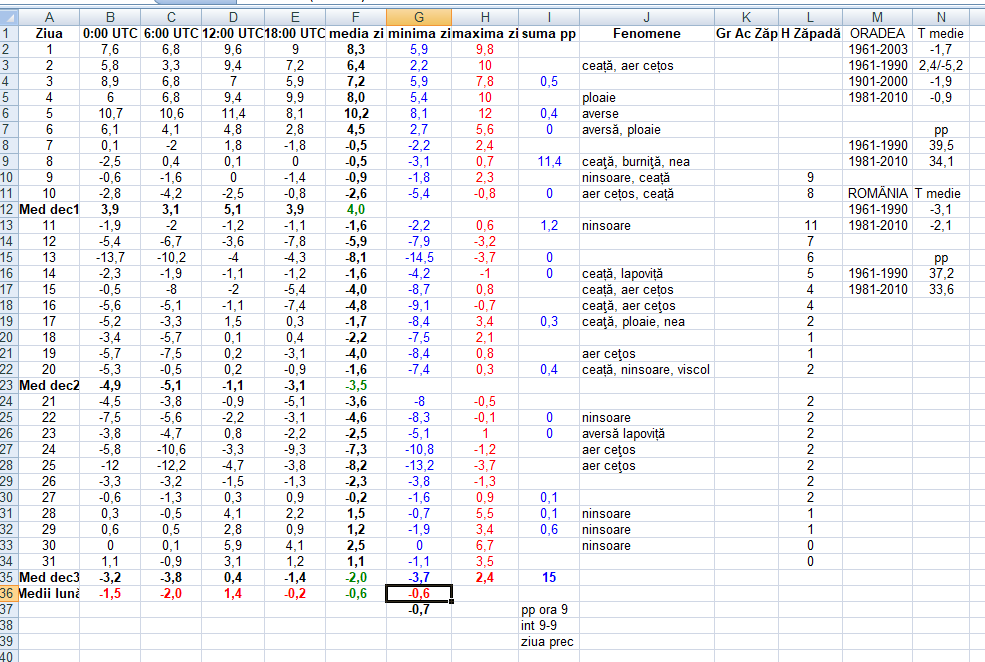
Task: Click the 'aversă lapoviță' cell
Action: click(x=646, y=434)
